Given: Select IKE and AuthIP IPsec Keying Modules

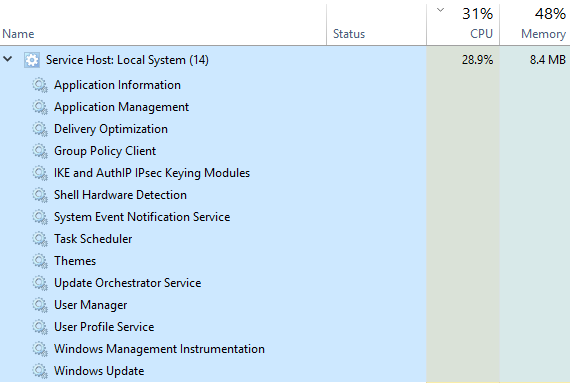Looking at the screenshot, I should coord(152,173).
